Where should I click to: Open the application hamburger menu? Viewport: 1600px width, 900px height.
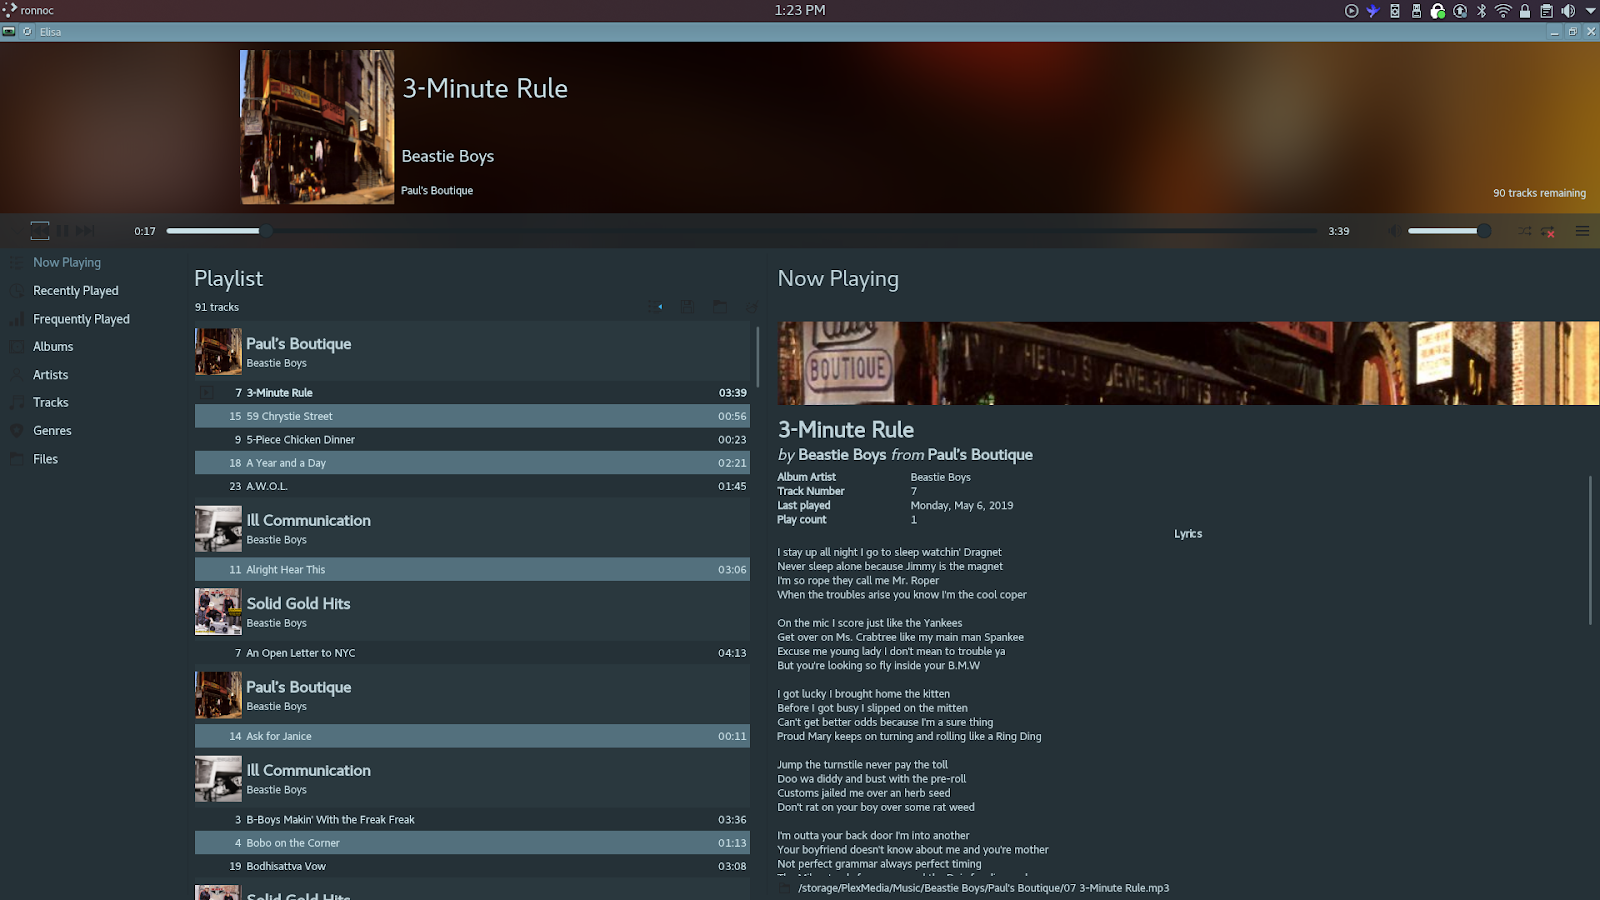1583,230
